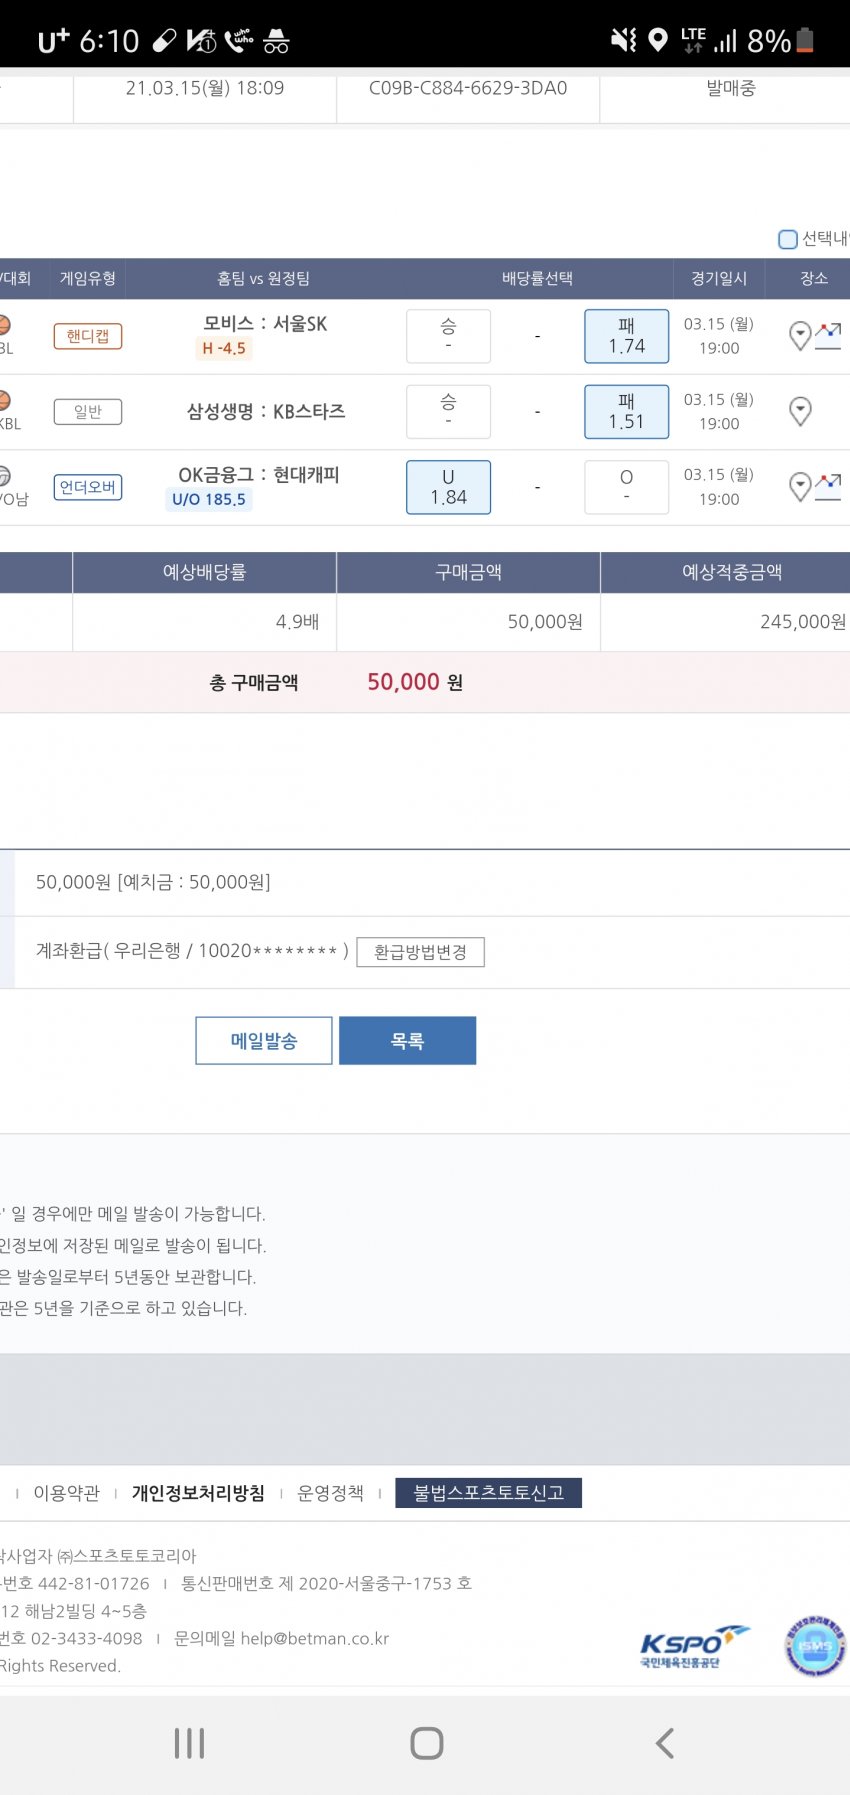Select U 1.84 under option
The image size is (850, 1795).
coord(448,487)
